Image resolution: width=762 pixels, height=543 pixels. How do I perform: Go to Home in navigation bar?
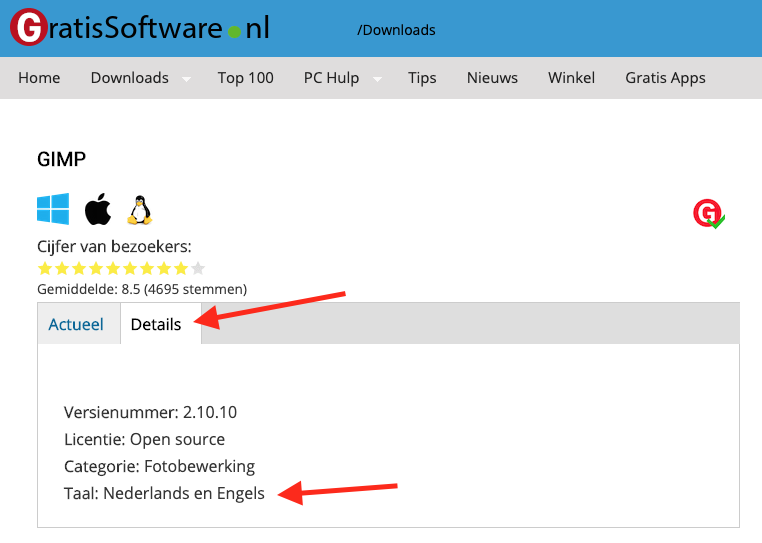pyautogui.click(x=39, y=78)
